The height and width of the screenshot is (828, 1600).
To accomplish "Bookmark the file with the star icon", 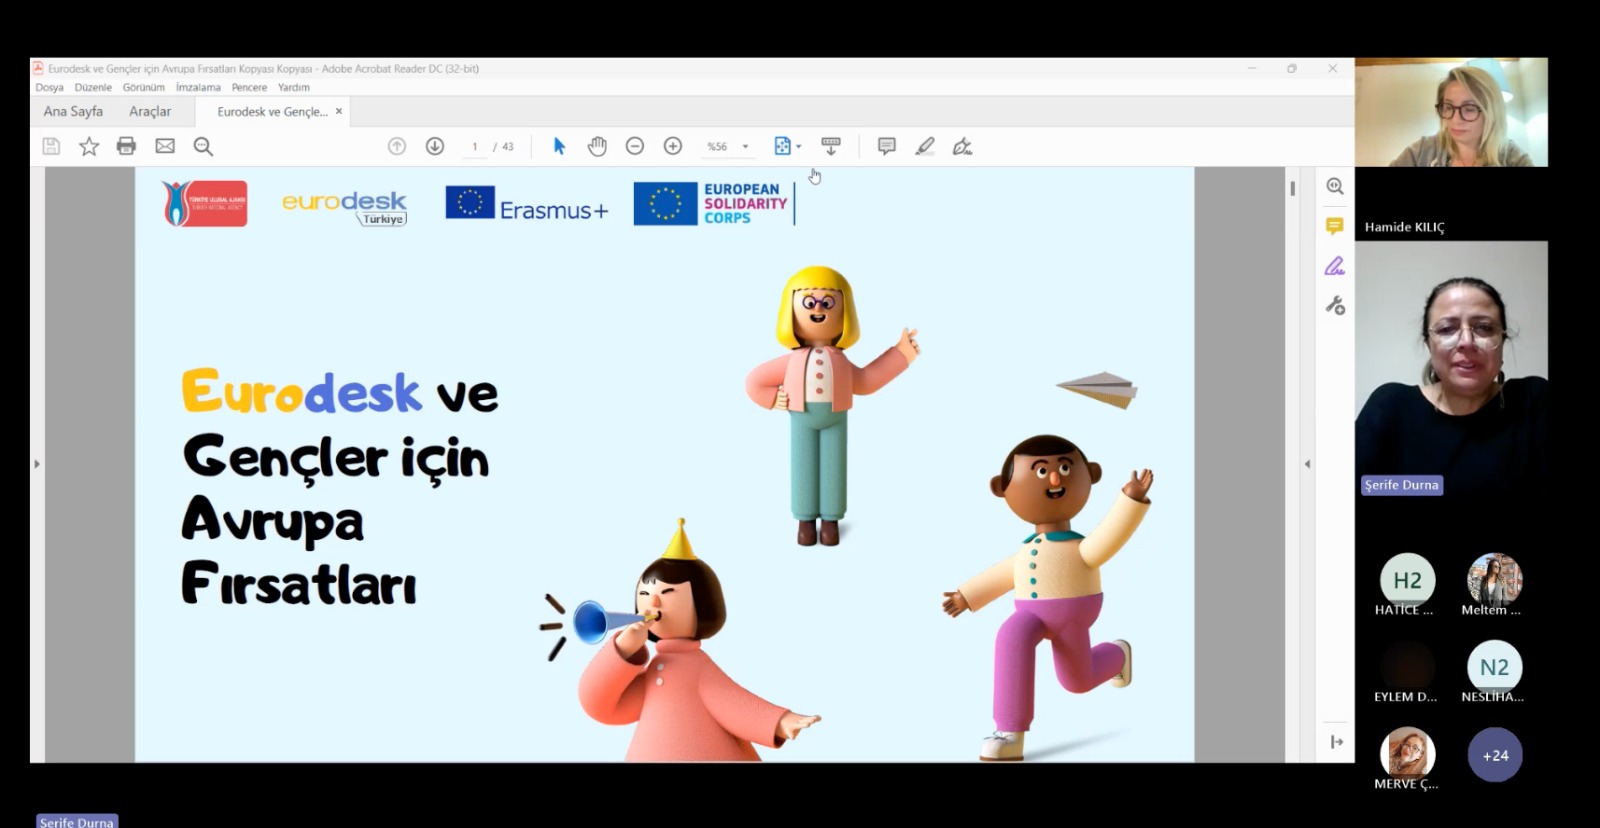I will point(89,146).
